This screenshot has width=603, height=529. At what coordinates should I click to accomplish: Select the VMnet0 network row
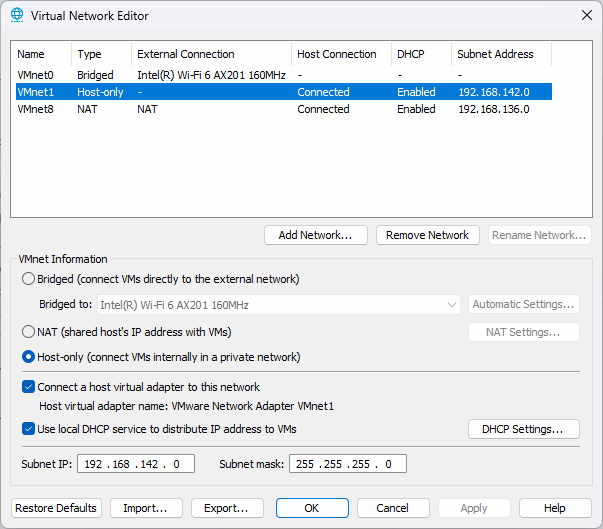(x=284, y=75)
